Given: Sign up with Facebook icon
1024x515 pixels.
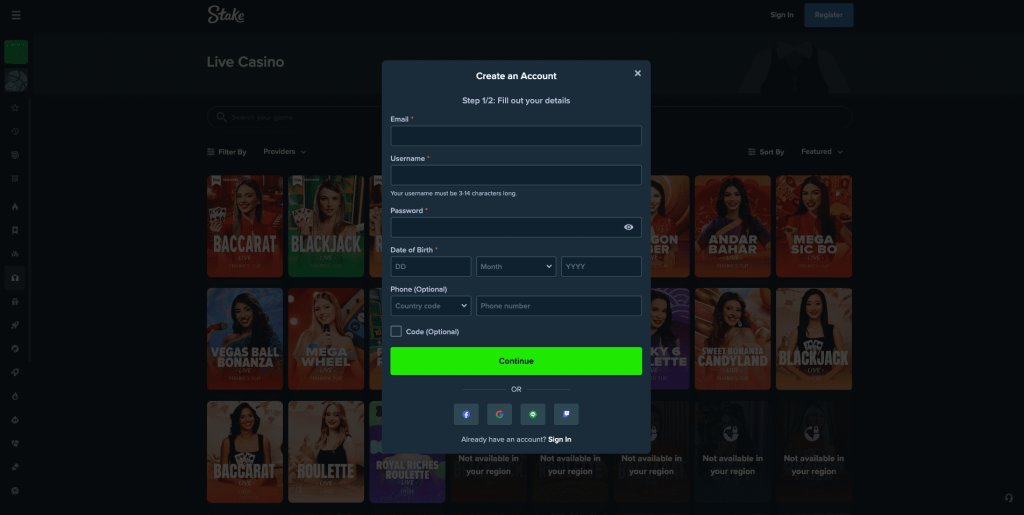Looking at the screenshot, I should (x=466, y=414).
